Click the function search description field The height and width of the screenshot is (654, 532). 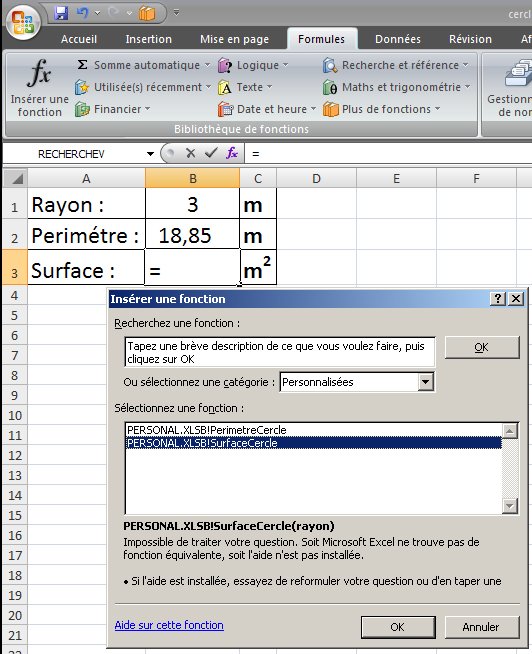coord(280,352)
